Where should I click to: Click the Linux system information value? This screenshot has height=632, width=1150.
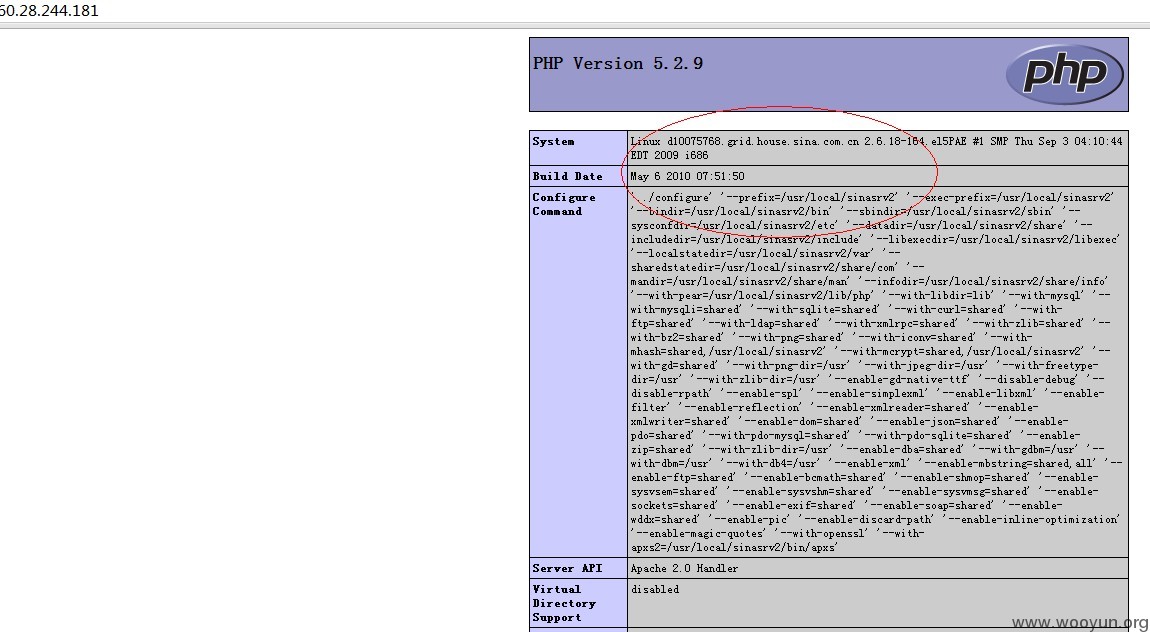876,148
